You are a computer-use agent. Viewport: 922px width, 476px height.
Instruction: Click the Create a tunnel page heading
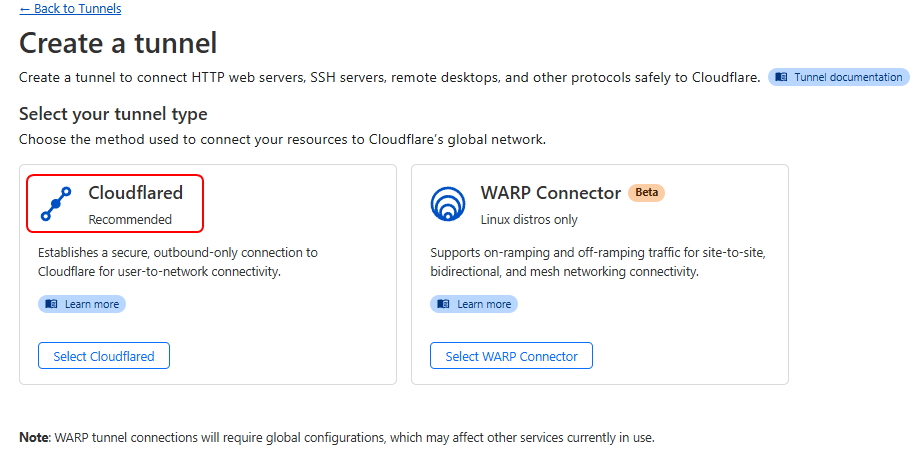pos(118,43)
